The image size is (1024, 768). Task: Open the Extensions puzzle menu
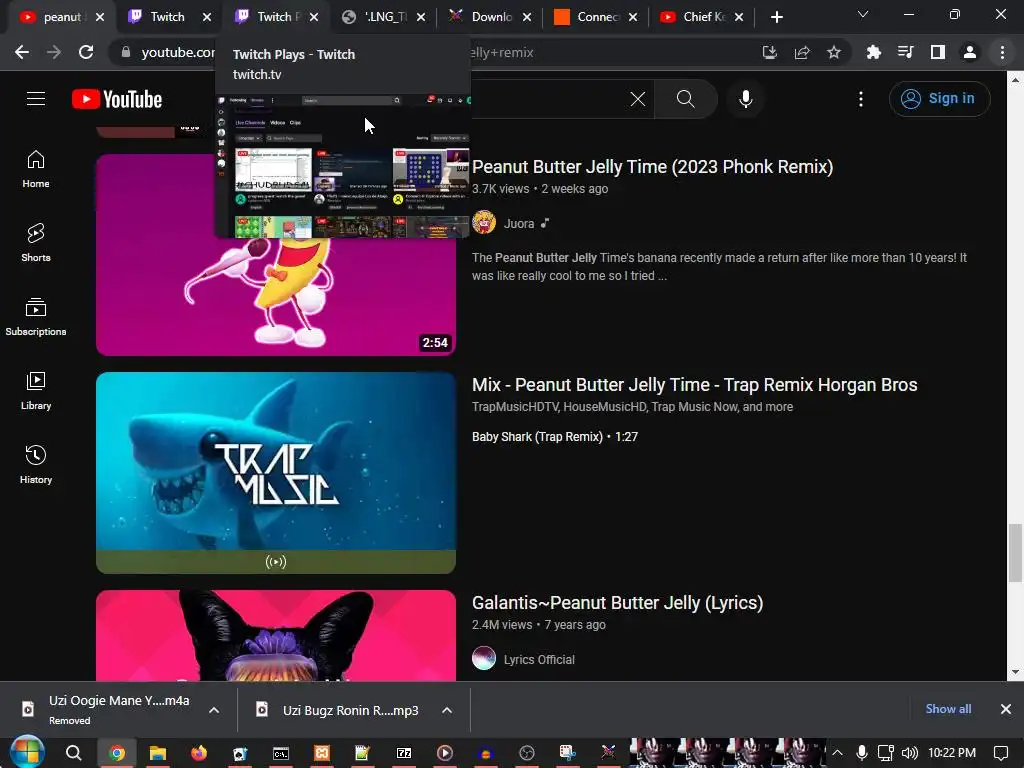click(x=874, y=52)
